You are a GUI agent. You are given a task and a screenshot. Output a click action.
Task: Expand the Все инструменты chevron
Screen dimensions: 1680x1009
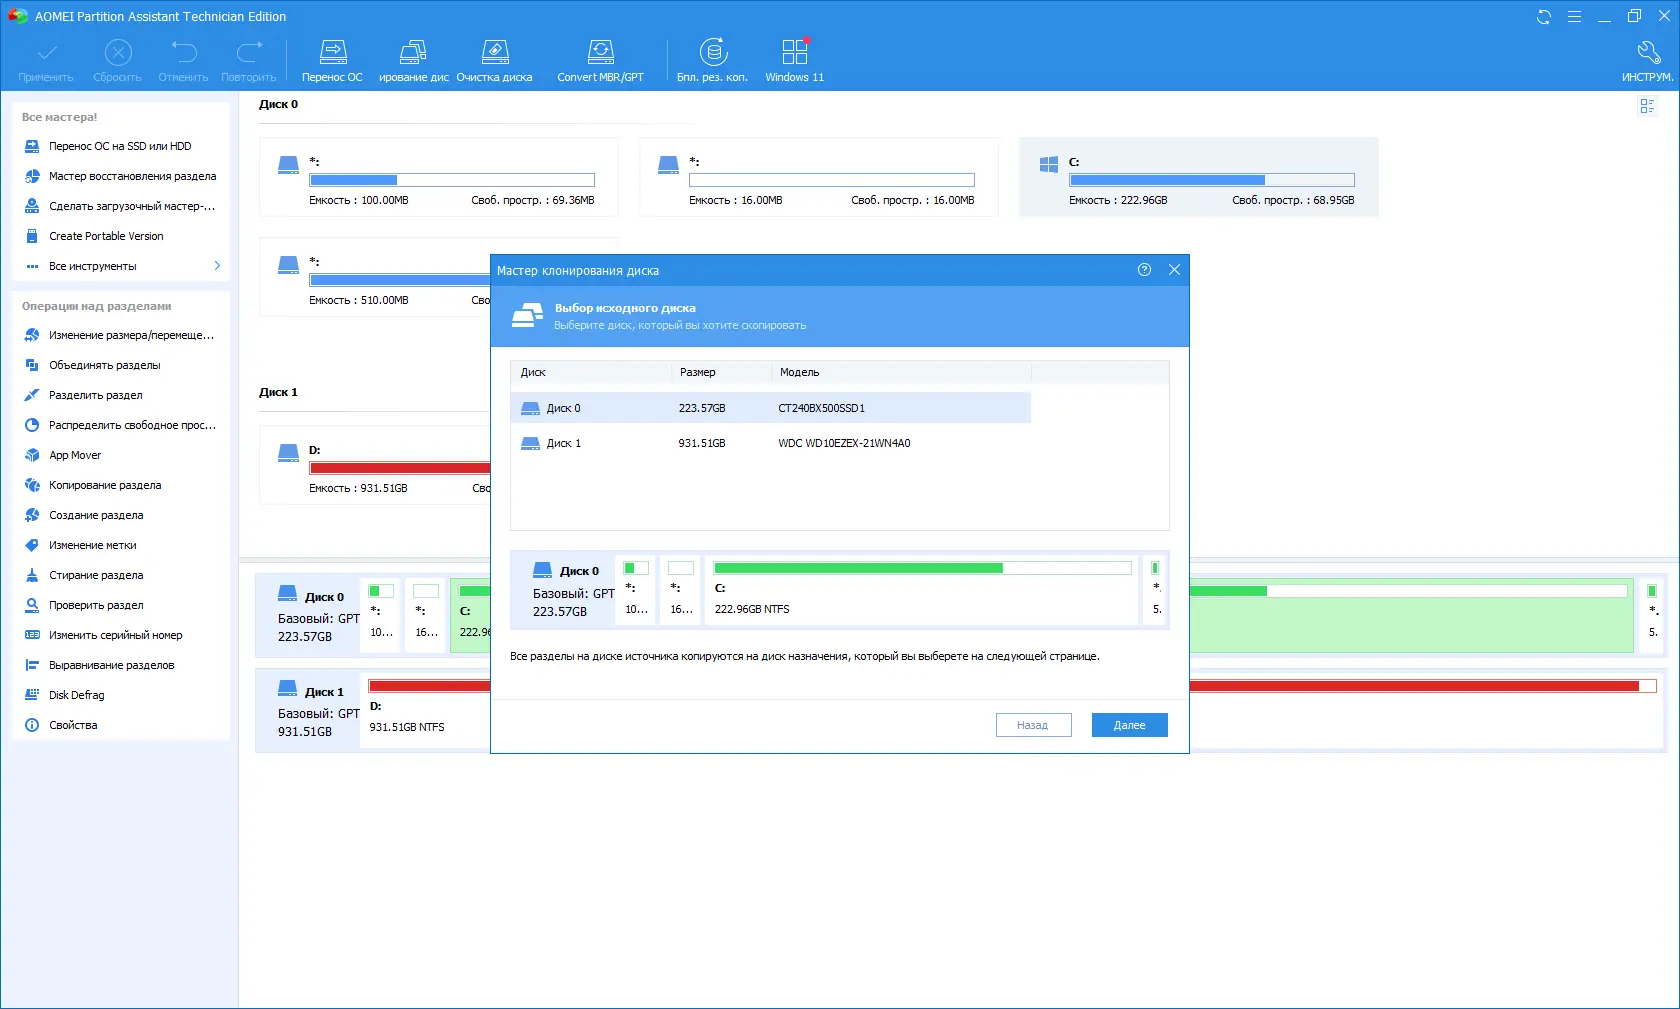pyautogui.click(x=217, y=266)
